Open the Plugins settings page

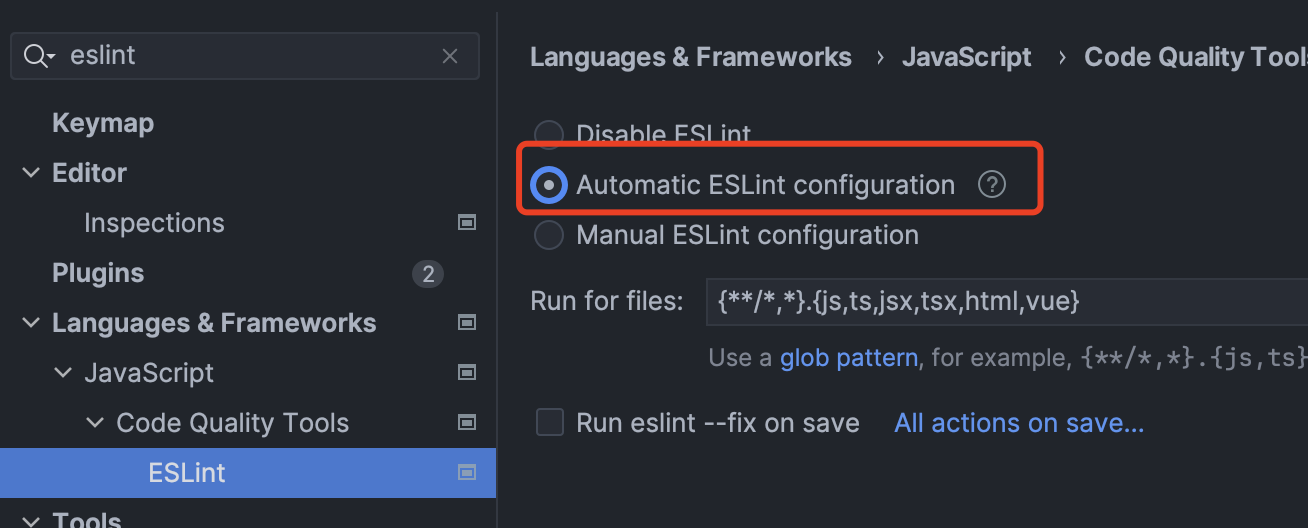tap(98, 273)
